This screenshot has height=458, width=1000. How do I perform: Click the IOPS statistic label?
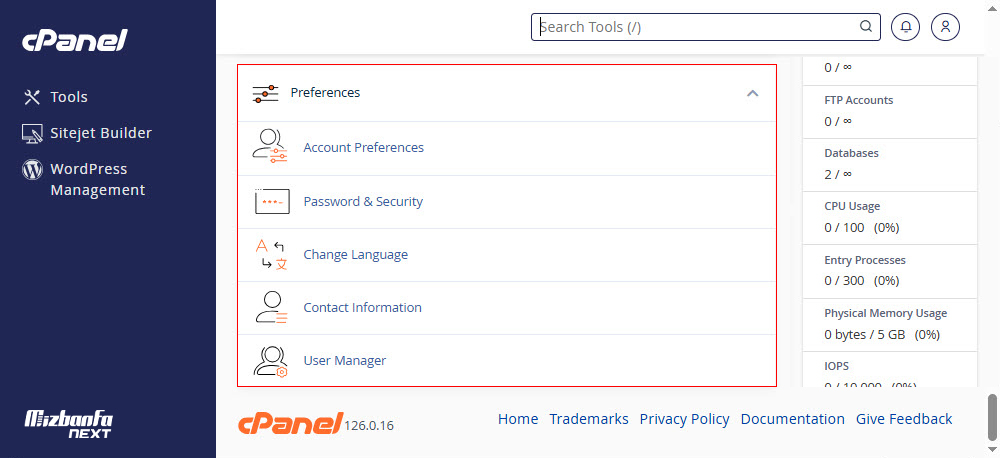837,366
